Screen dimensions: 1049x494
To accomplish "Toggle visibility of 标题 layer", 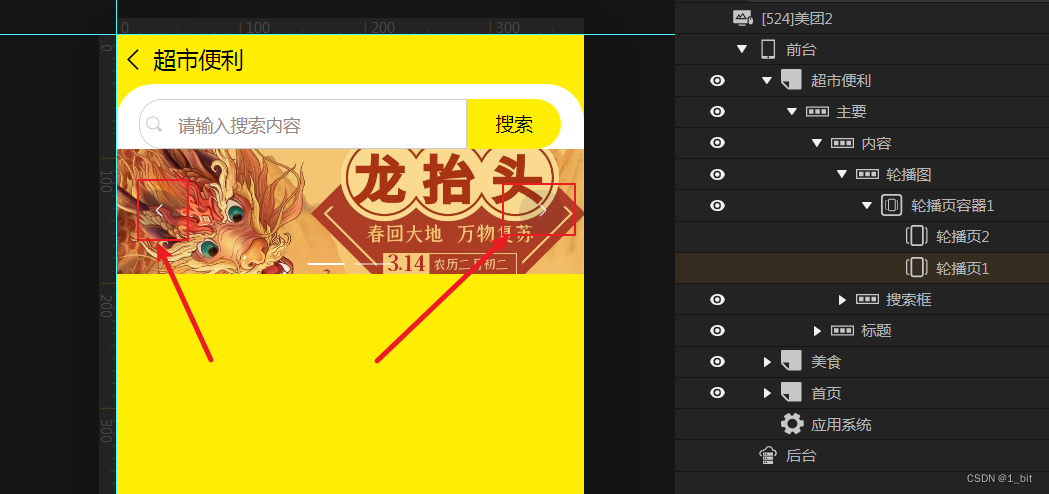I will pos(717,331).
